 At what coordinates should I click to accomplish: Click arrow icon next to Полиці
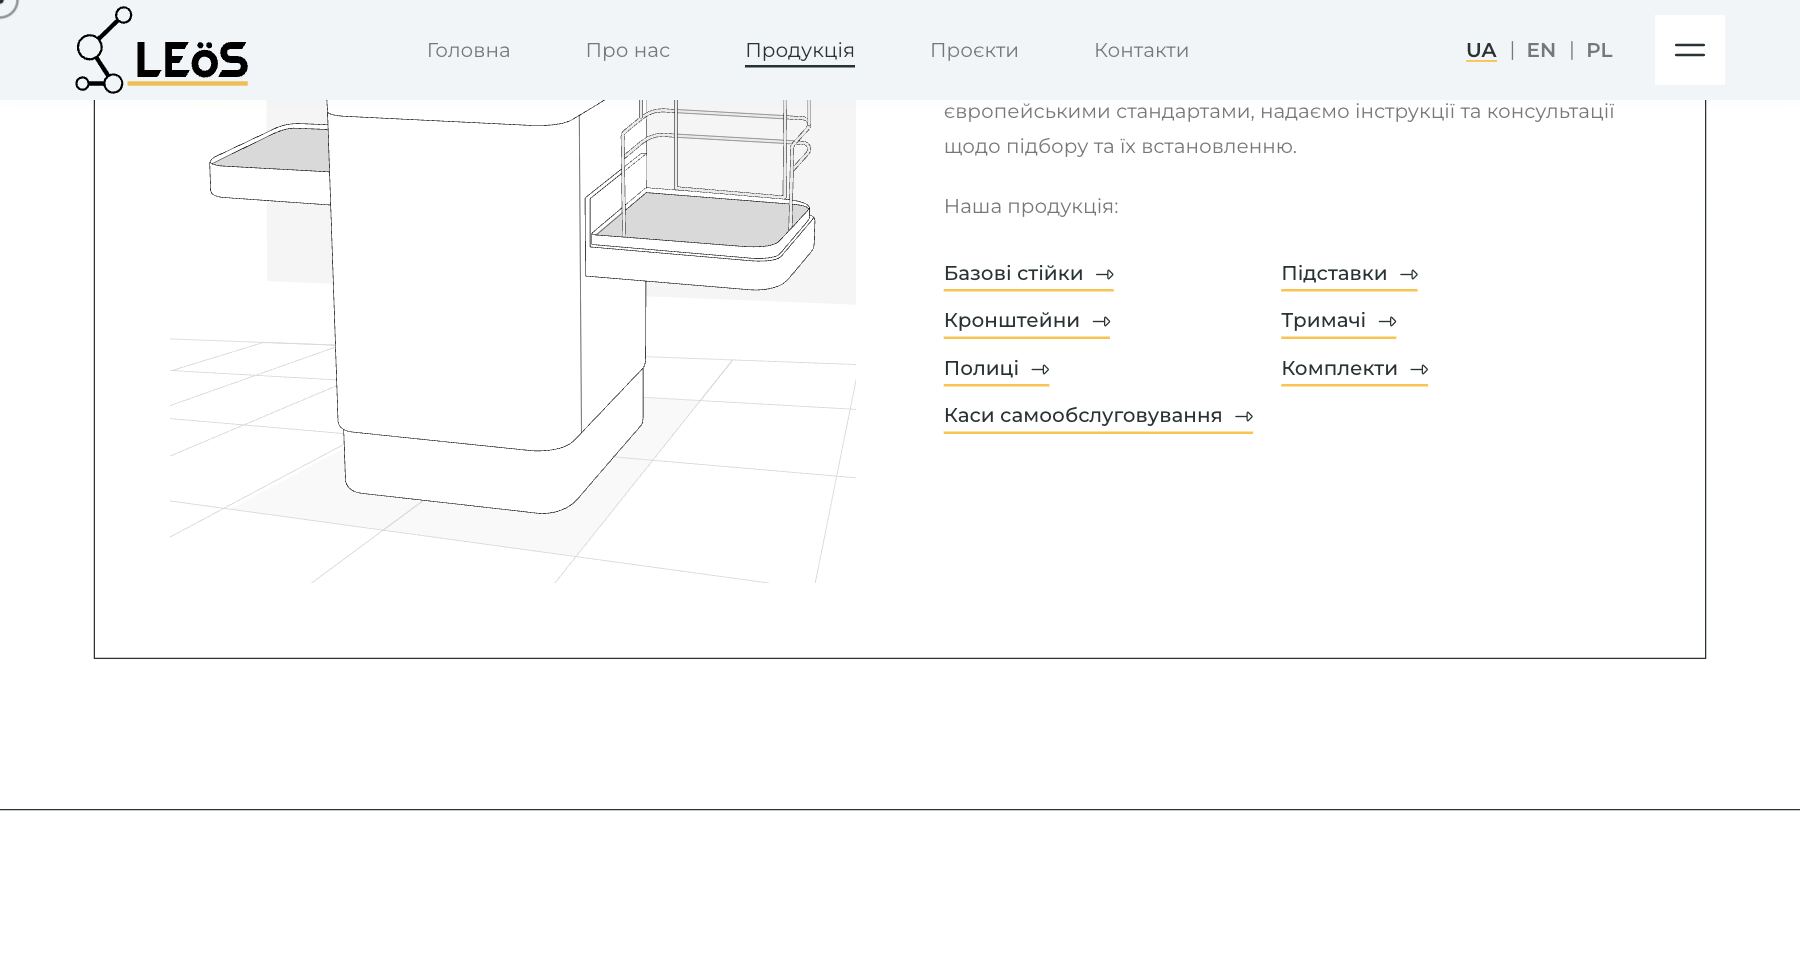pyautogui.click(x=1040, y=369)
